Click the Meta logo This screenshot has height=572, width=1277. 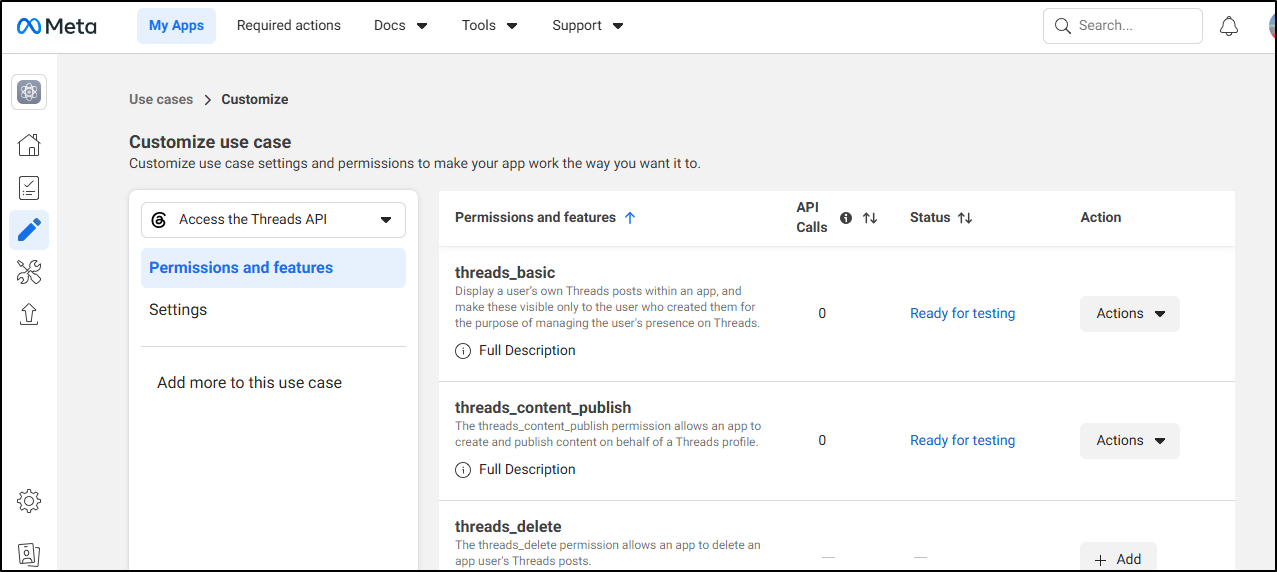tap(57, 26)
